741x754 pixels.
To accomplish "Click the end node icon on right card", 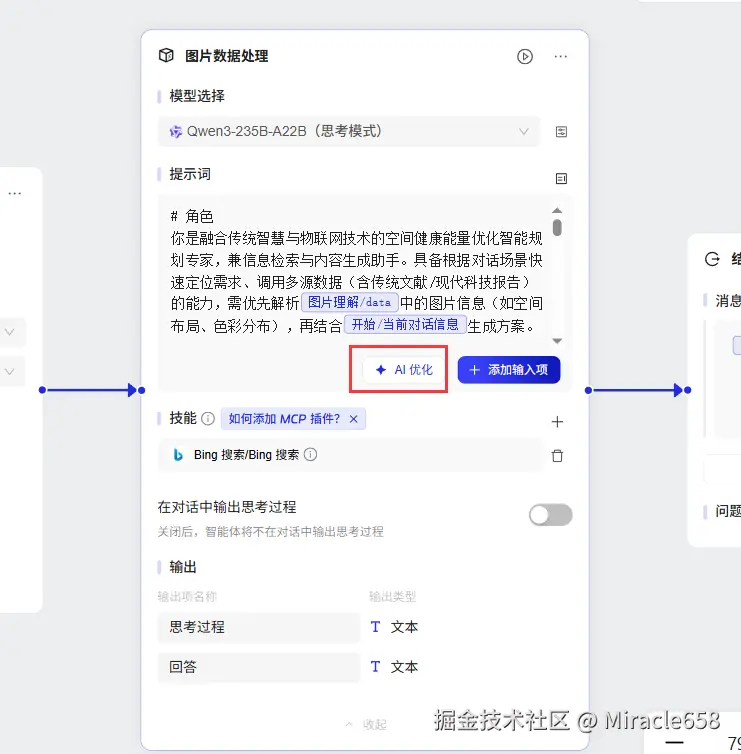I will click(712, 259).
